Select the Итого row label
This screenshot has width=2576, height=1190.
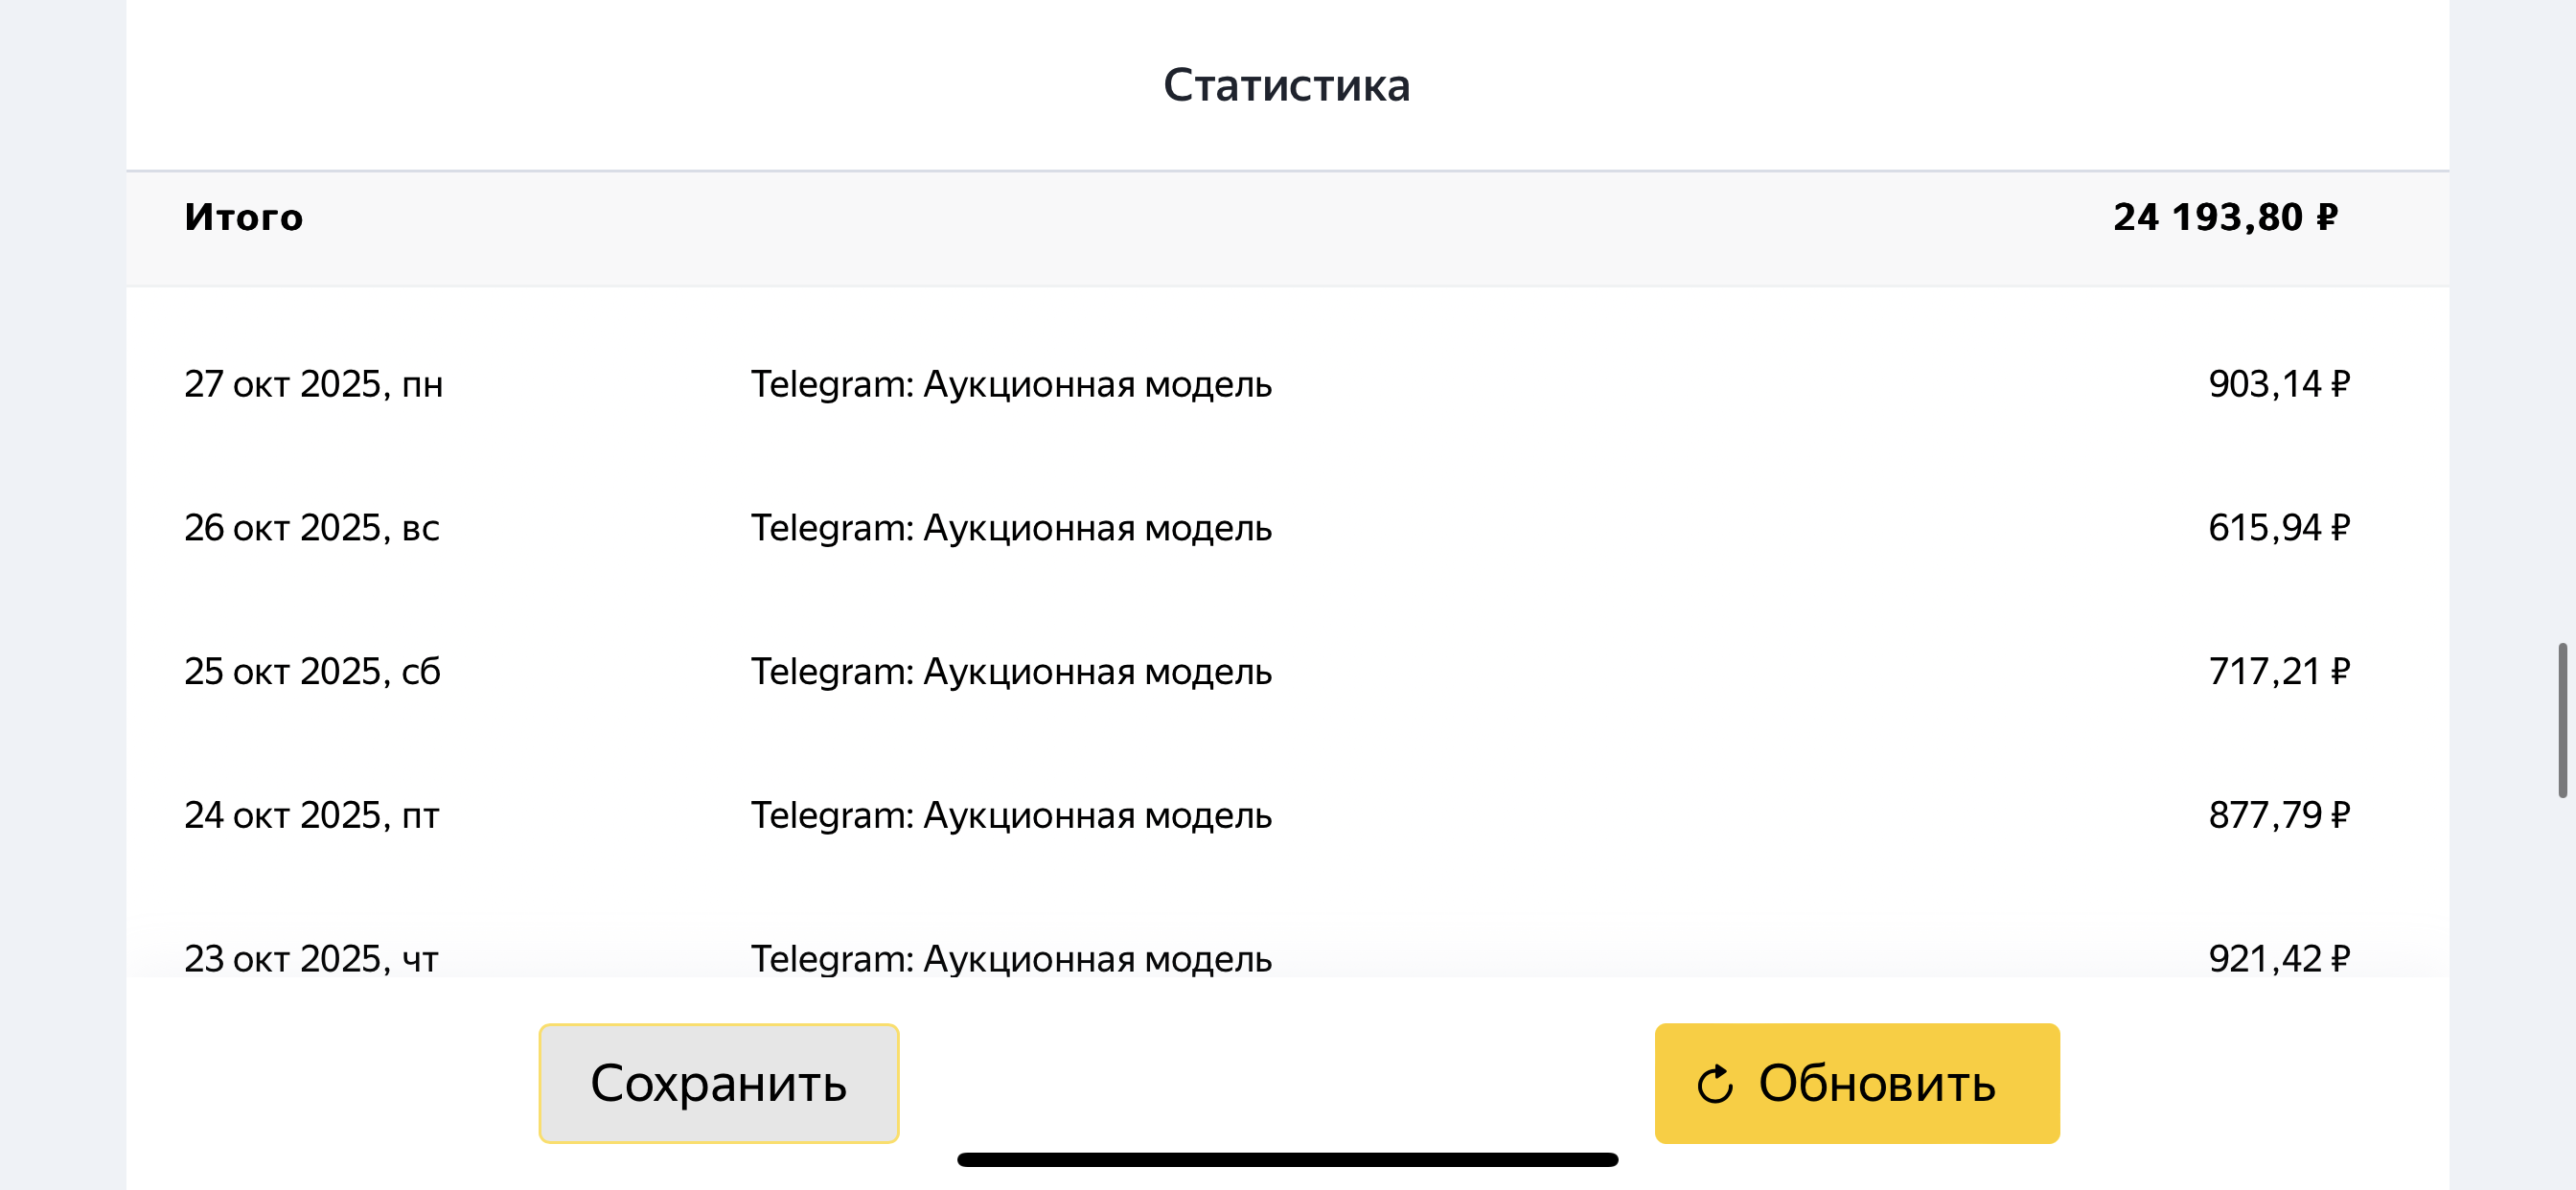[x=243, y=217]
